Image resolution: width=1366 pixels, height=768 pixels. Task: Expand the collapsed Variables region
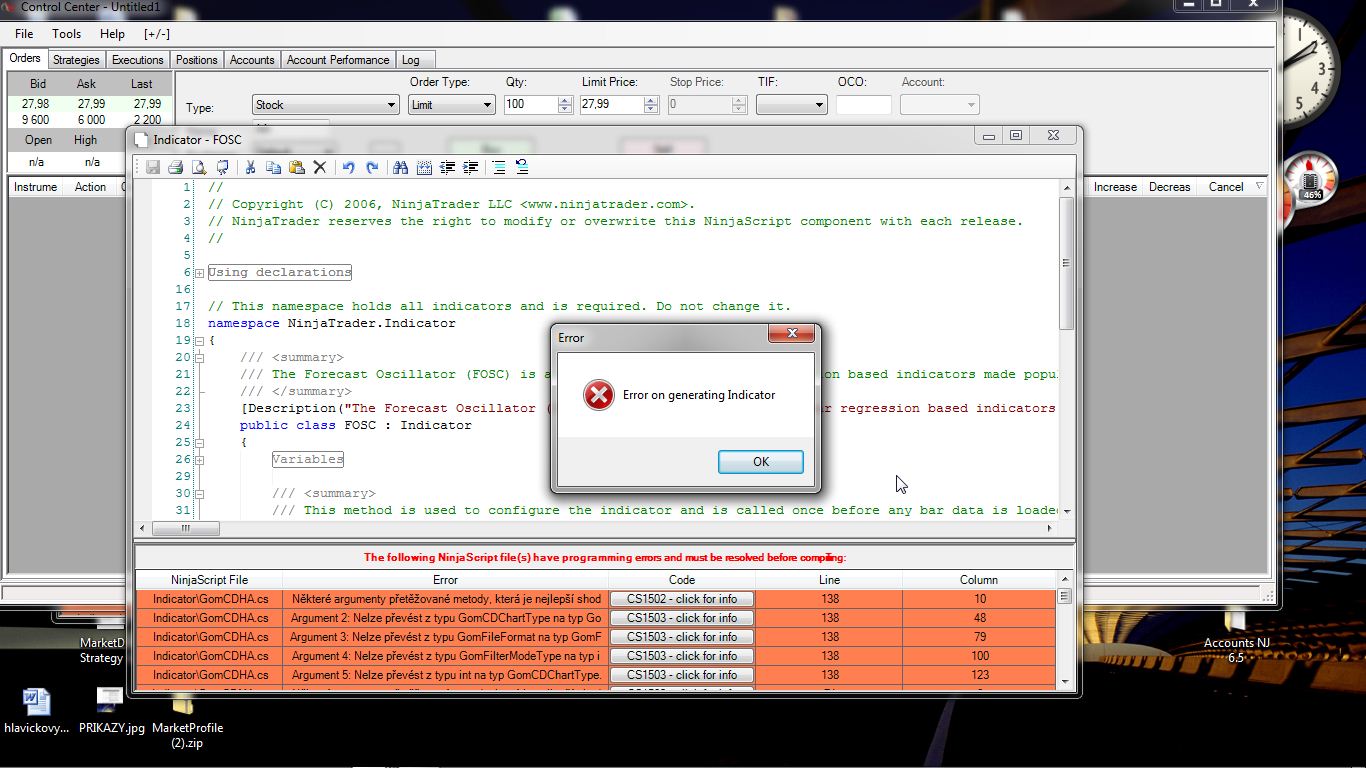pyautogui.click(x=199, y=460)
